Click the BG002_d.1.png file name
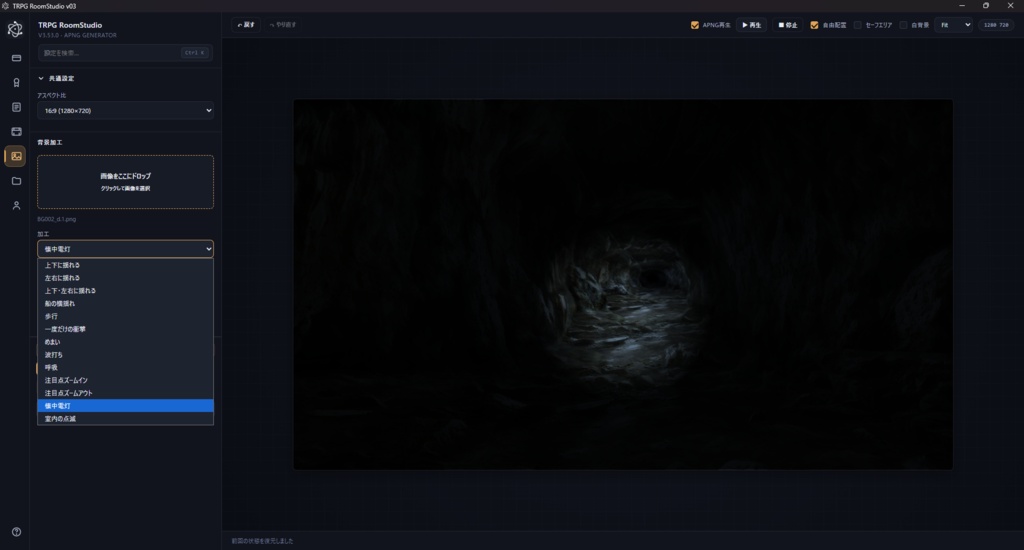The width and height of the screenshot is (1024, 550). pos(56,219)
